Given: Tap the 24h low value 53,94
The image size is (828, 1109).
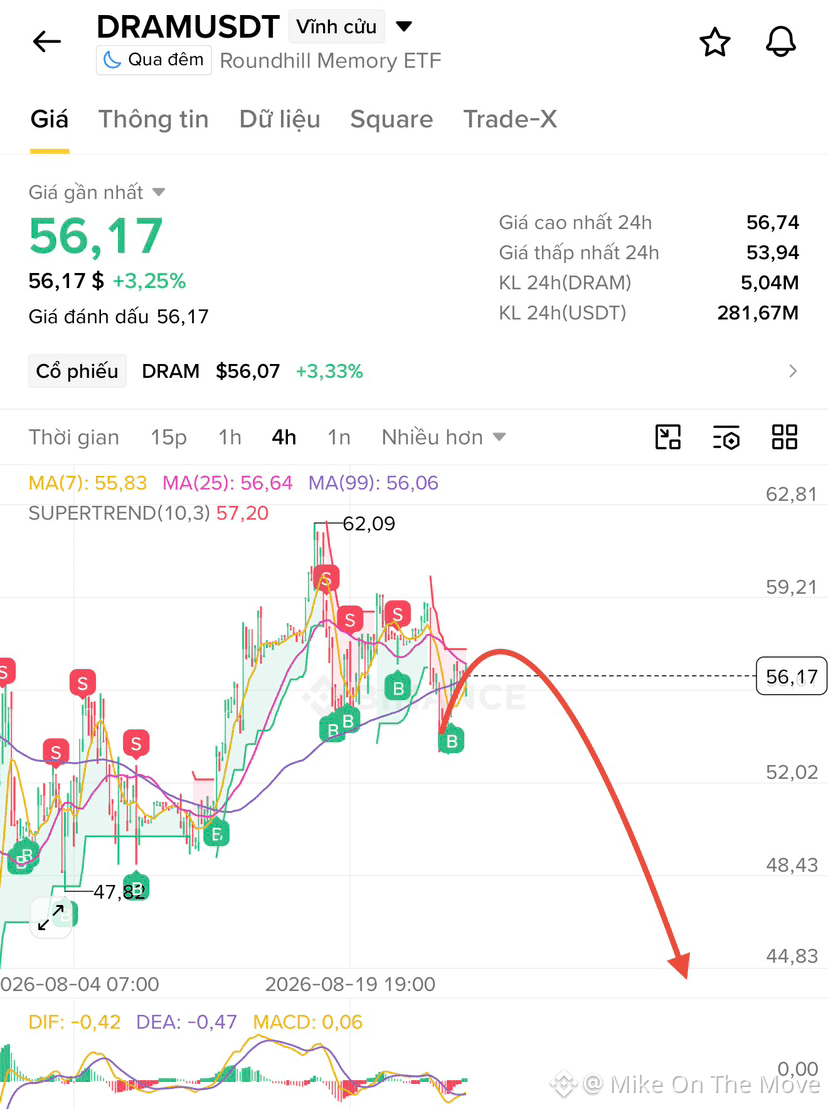Looking at the screenshot, I should [773, 252].
